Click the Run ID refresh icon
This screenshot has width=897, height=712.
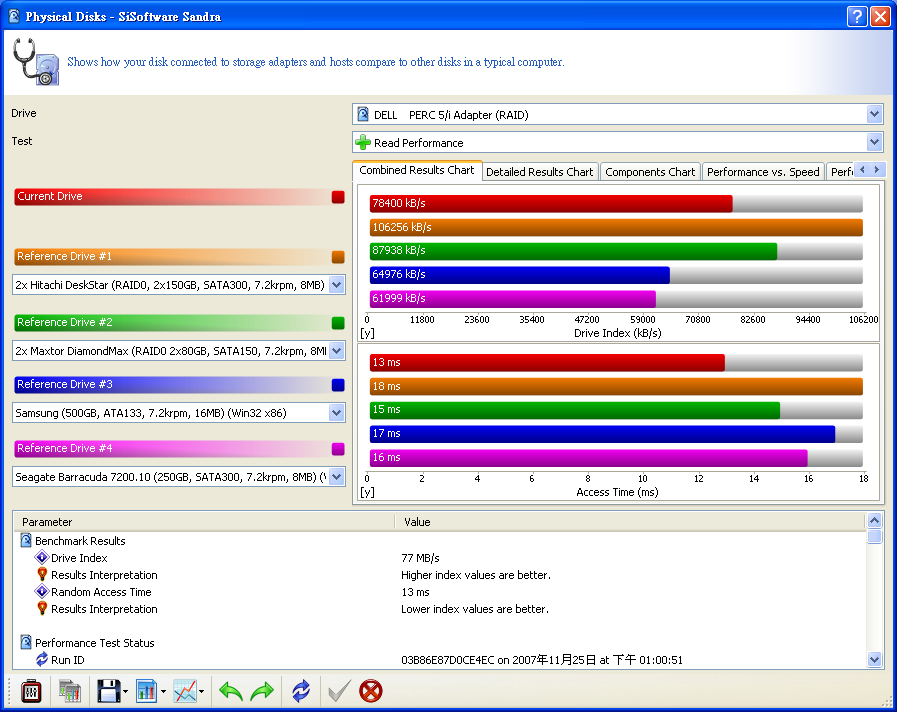point(42,659)
